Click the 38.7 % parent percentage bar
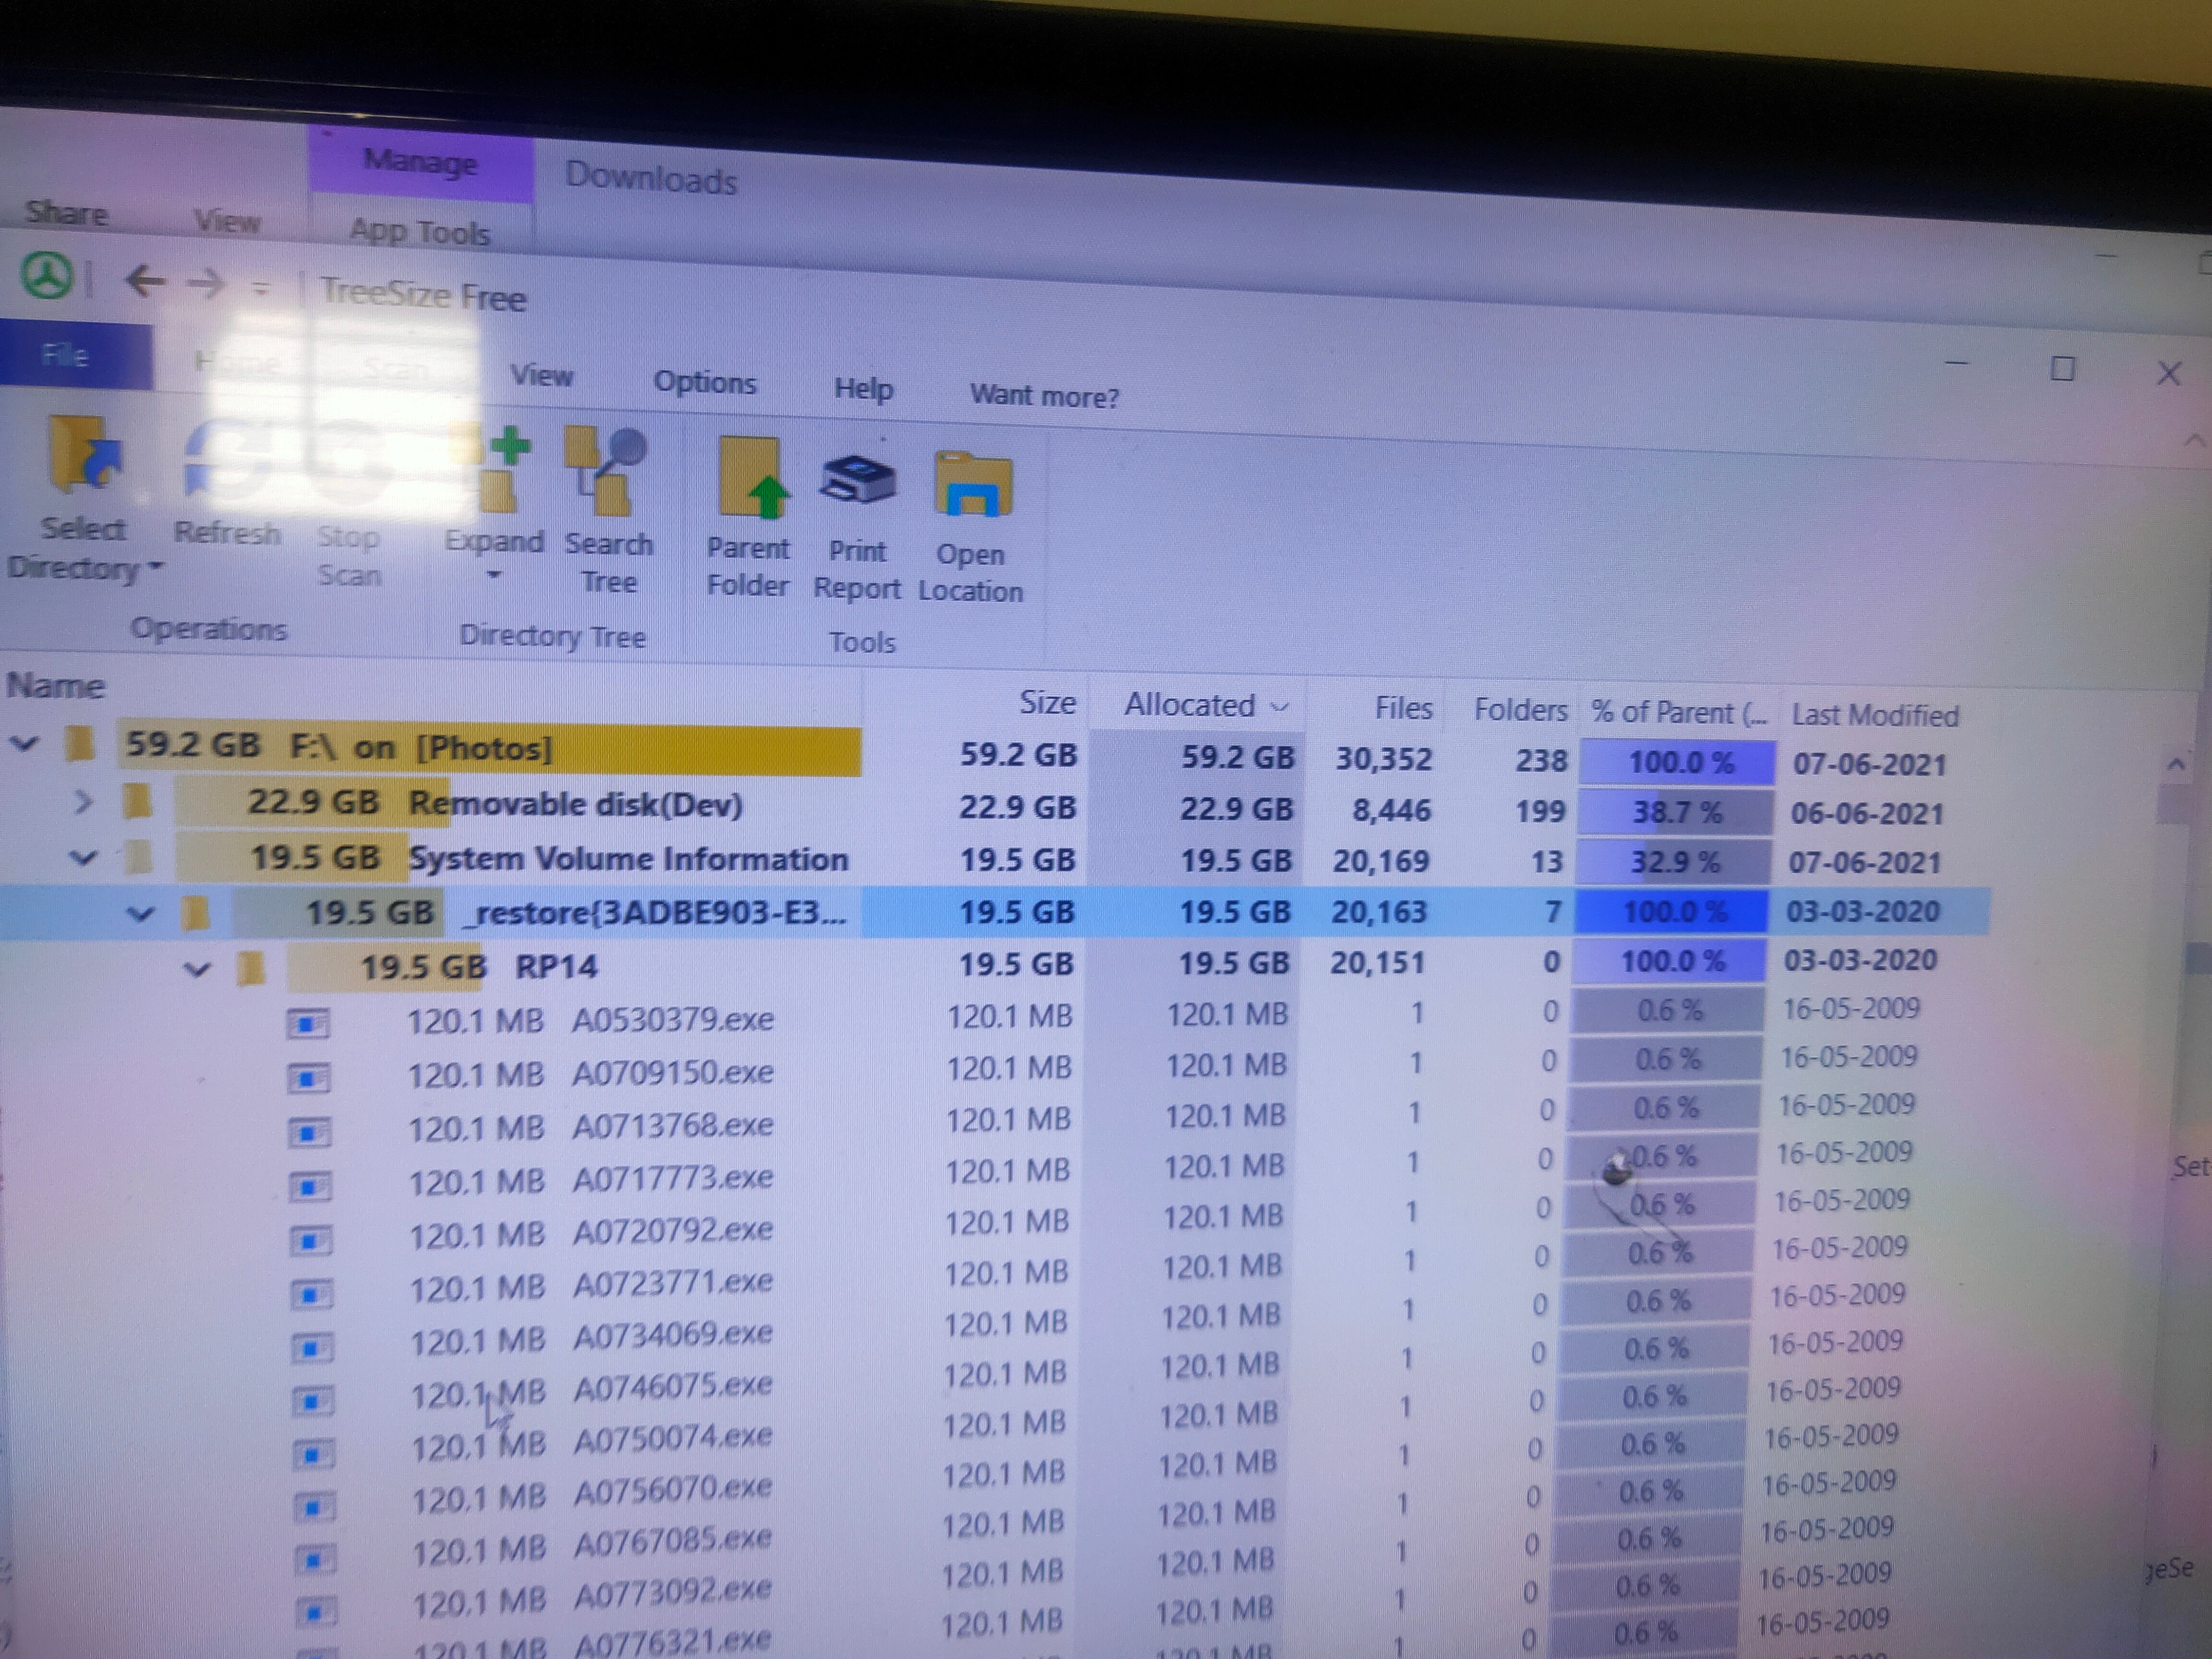2212x1659 pixels. [1676, 812]
